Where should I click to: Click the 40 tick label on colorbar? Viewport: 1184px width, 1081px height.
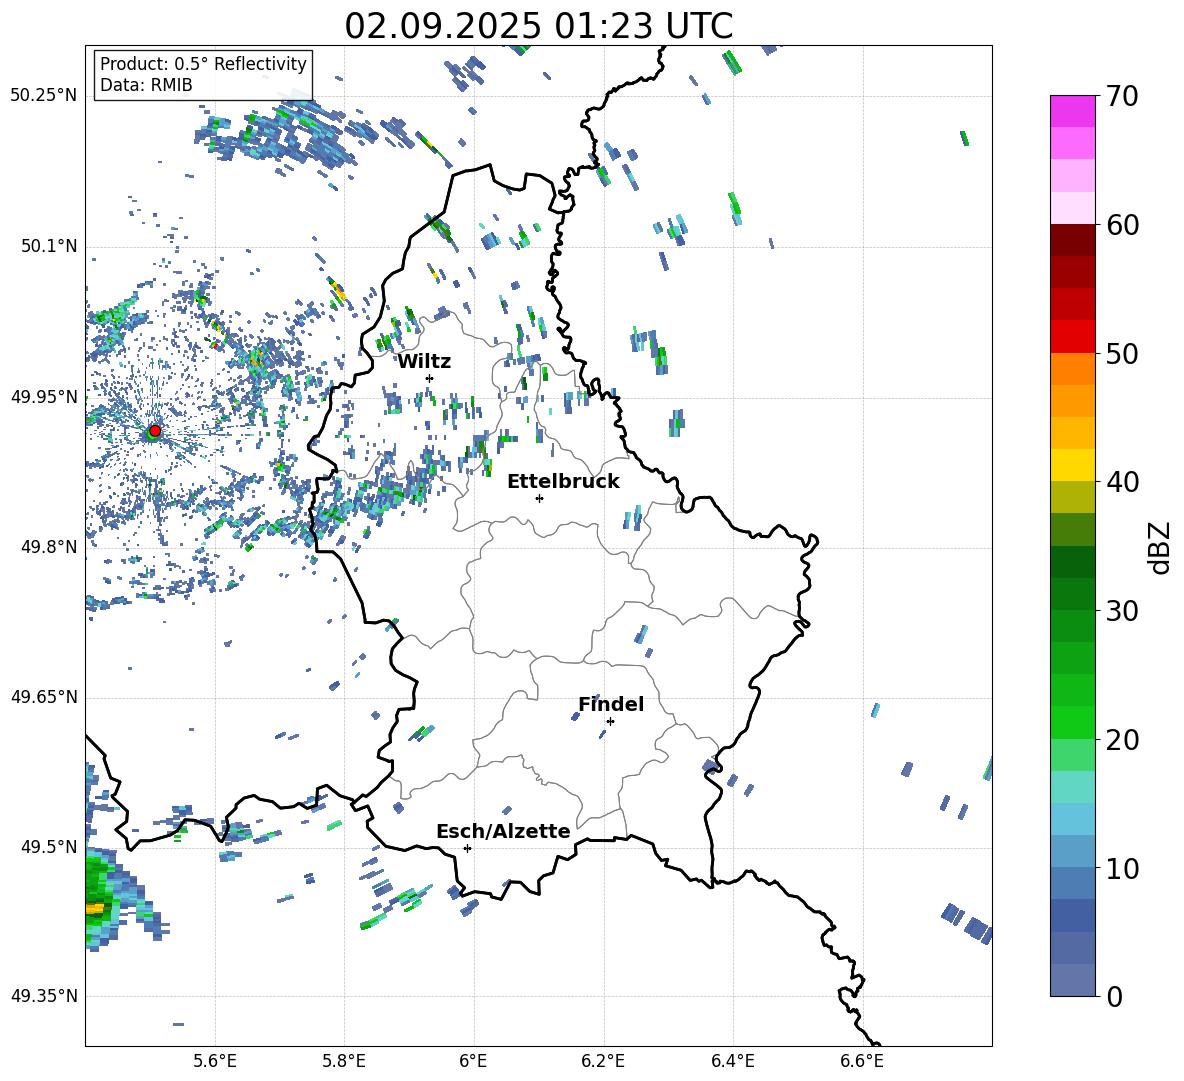[1121, 482]
